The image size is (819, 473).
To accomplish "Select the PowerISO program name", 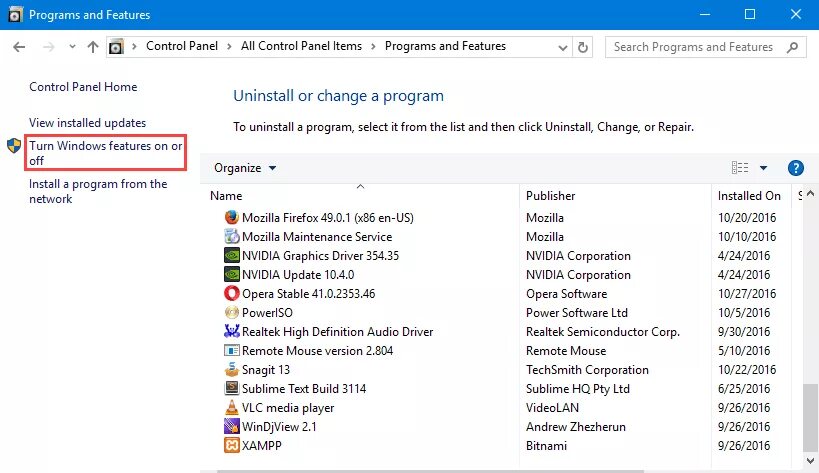I will point(267,313).
